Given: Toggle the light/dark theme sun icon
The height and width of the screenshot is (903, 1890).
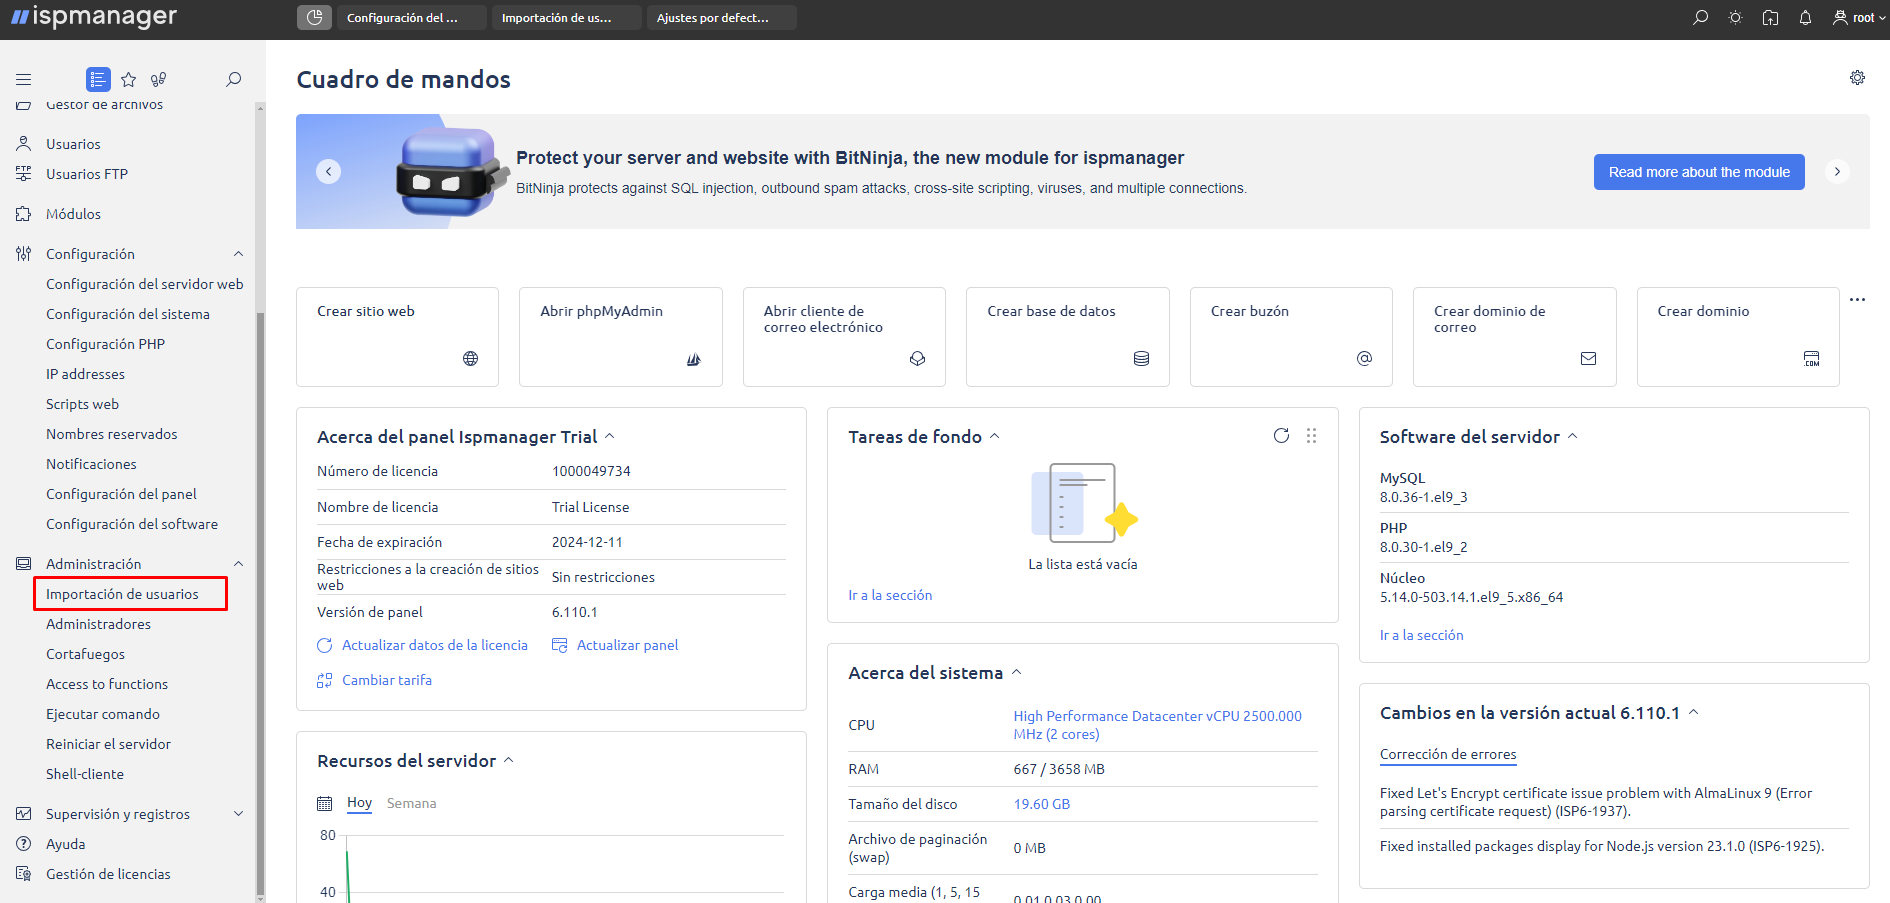Looking at the screenshot, I should 1735,18.
